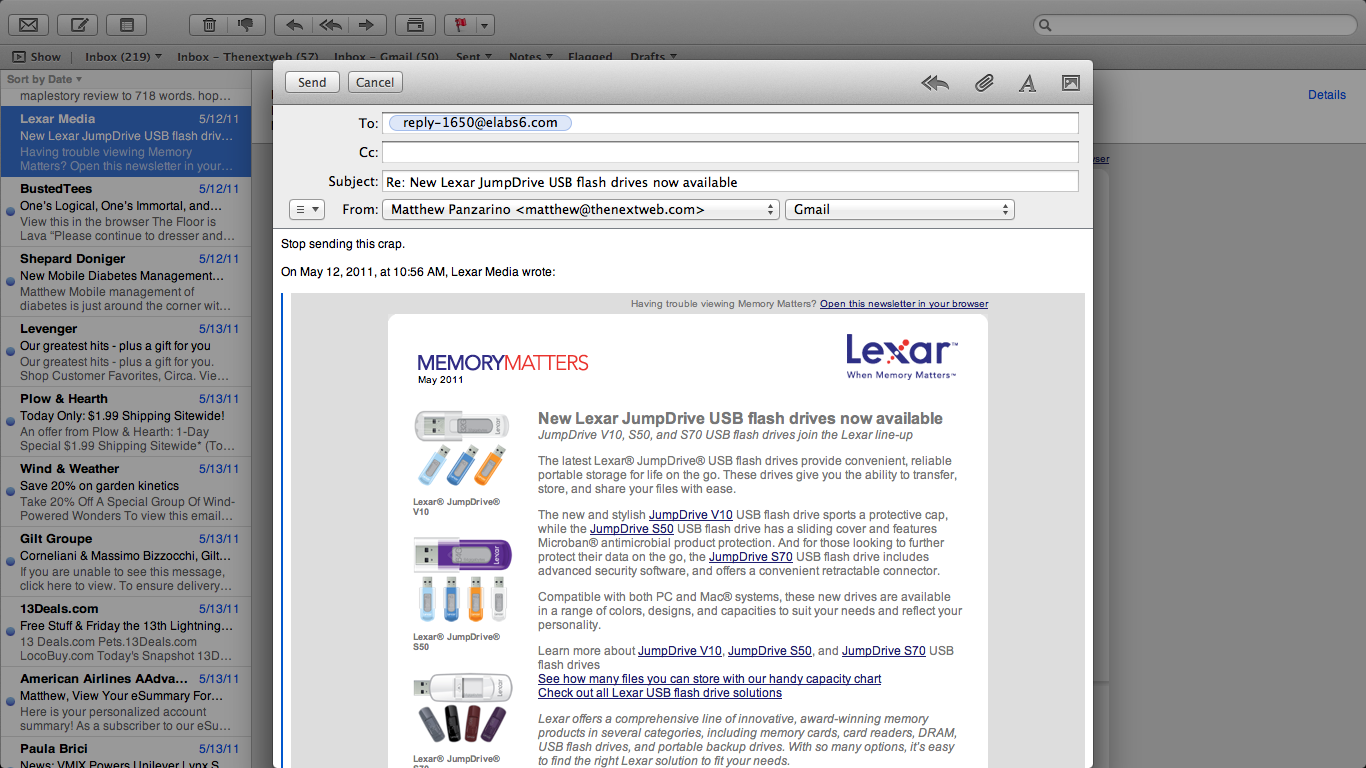Click the Details link in message header
The height and width of the screenshot is (768, 1366).
1327,95
